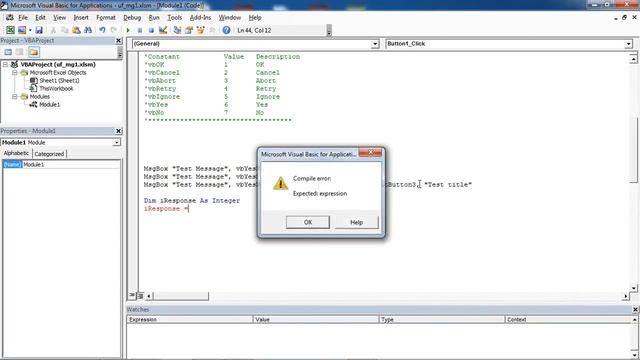Close the Project - VBAProject panel
This screenshot has height=360, width=640.
pos(118,40)
